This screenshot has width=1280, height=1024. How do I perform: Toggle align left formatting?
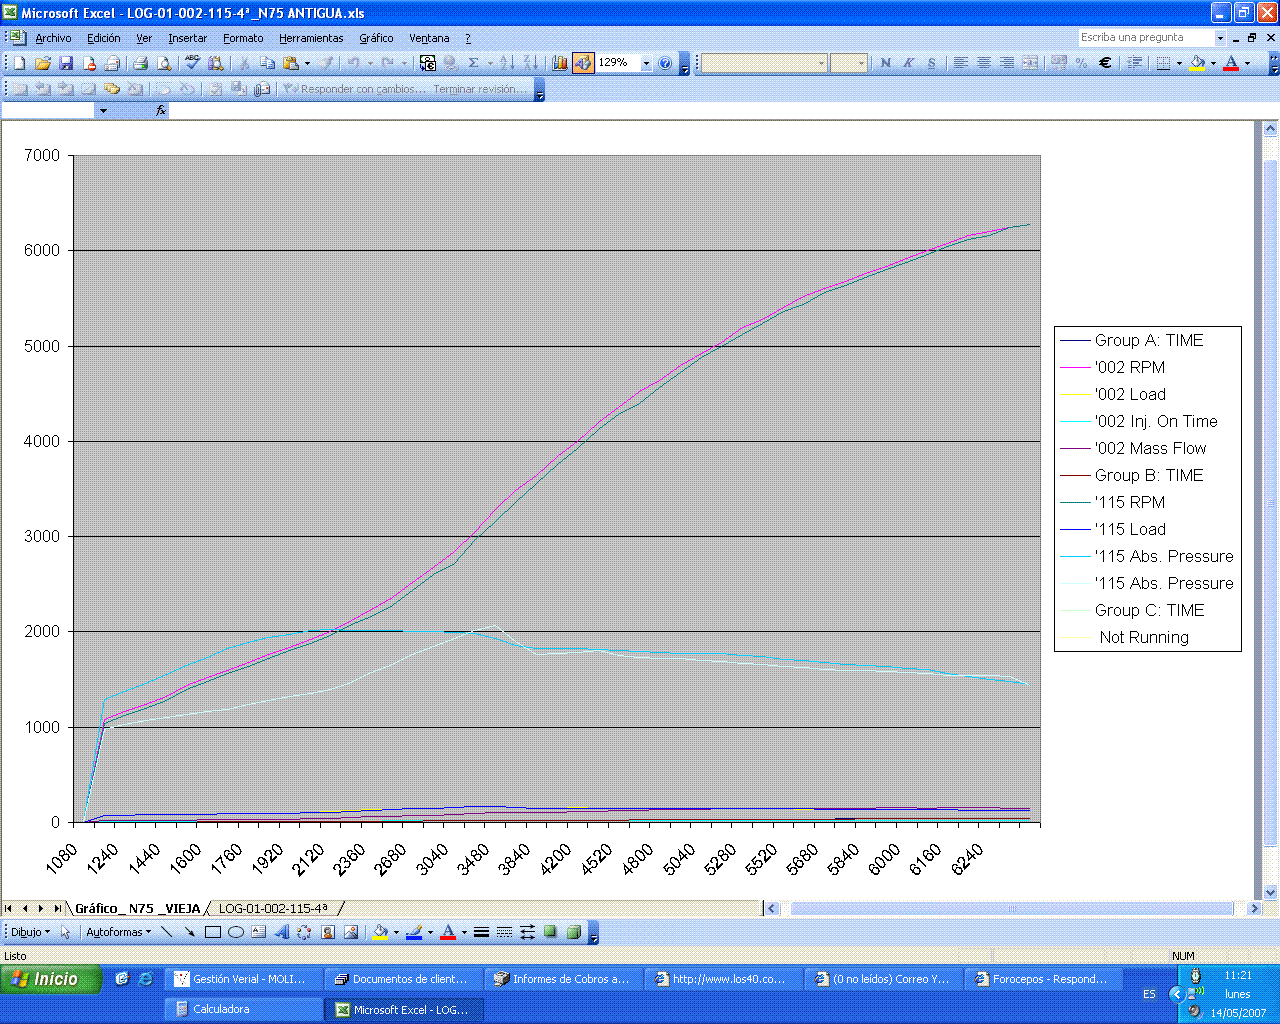(960, 63)
